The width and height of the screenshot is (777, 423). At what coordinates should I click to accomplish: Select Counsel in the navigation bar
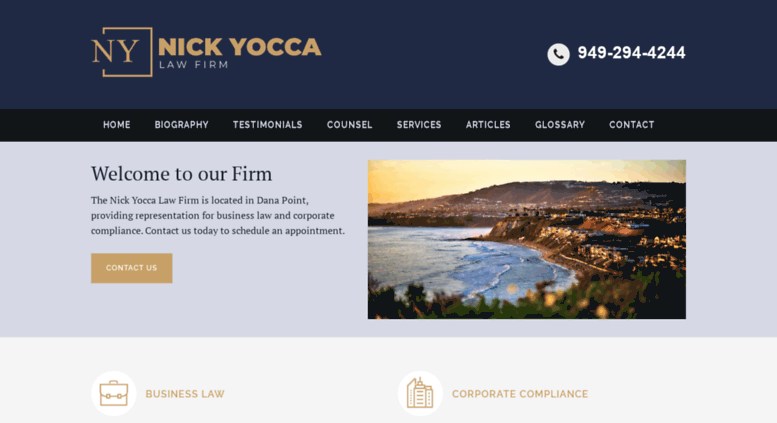pos(349,125)
